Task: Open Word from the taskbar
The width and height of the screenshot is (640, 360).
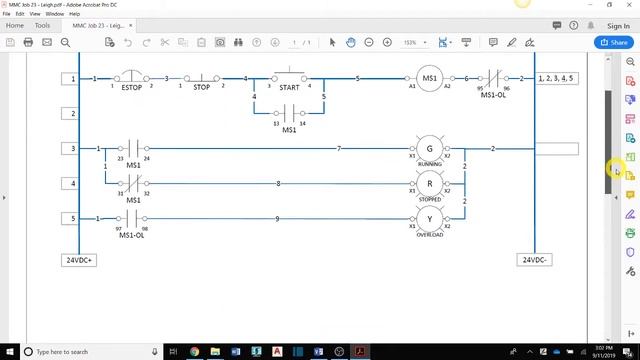Action: (236, 352)
